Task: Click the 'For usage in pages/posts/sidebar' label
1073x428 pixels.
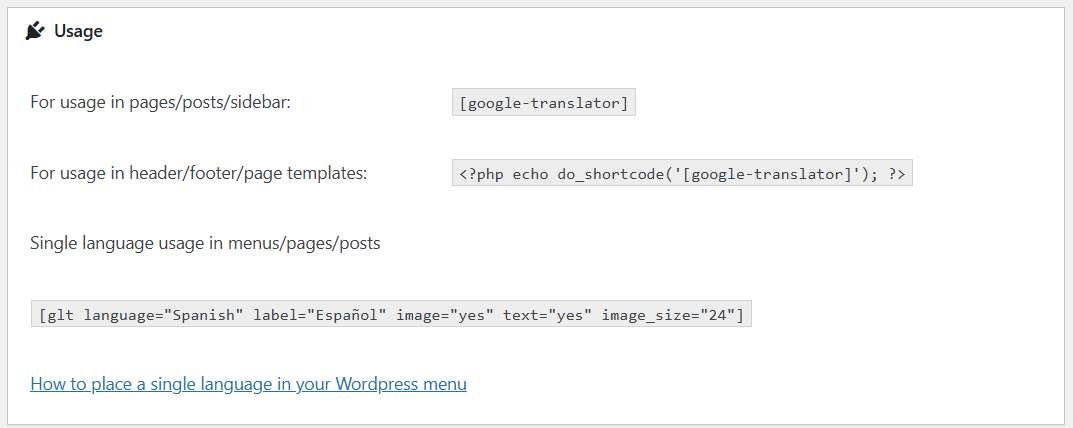Action: 160,102
